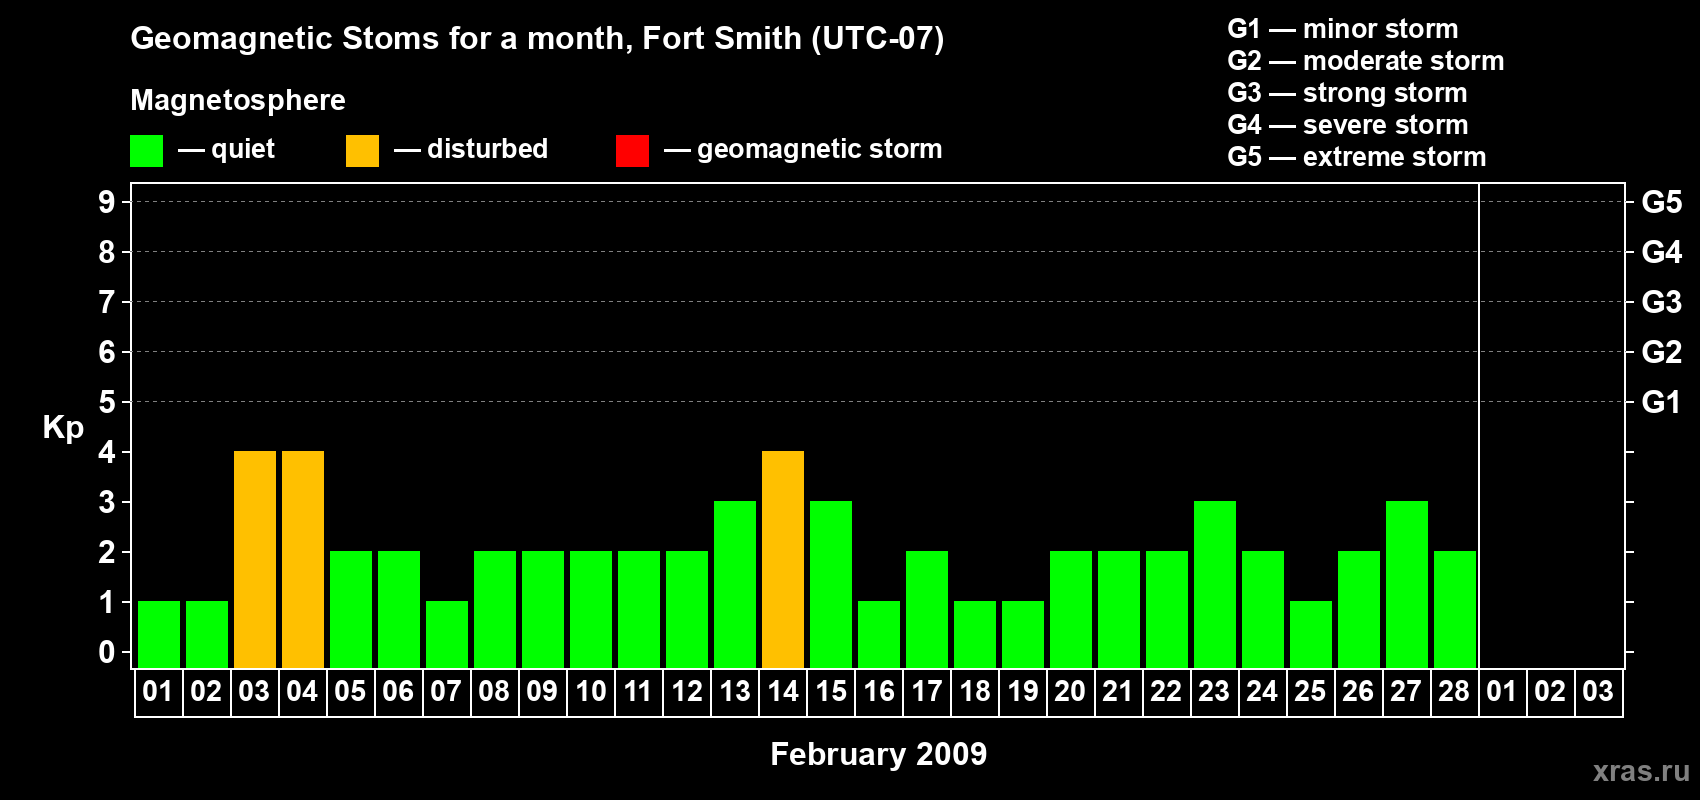Image resolution: width=1700 pixels, height=800 pixels.
Task: Click the green bar for day 20
Action: (1071, 610)
